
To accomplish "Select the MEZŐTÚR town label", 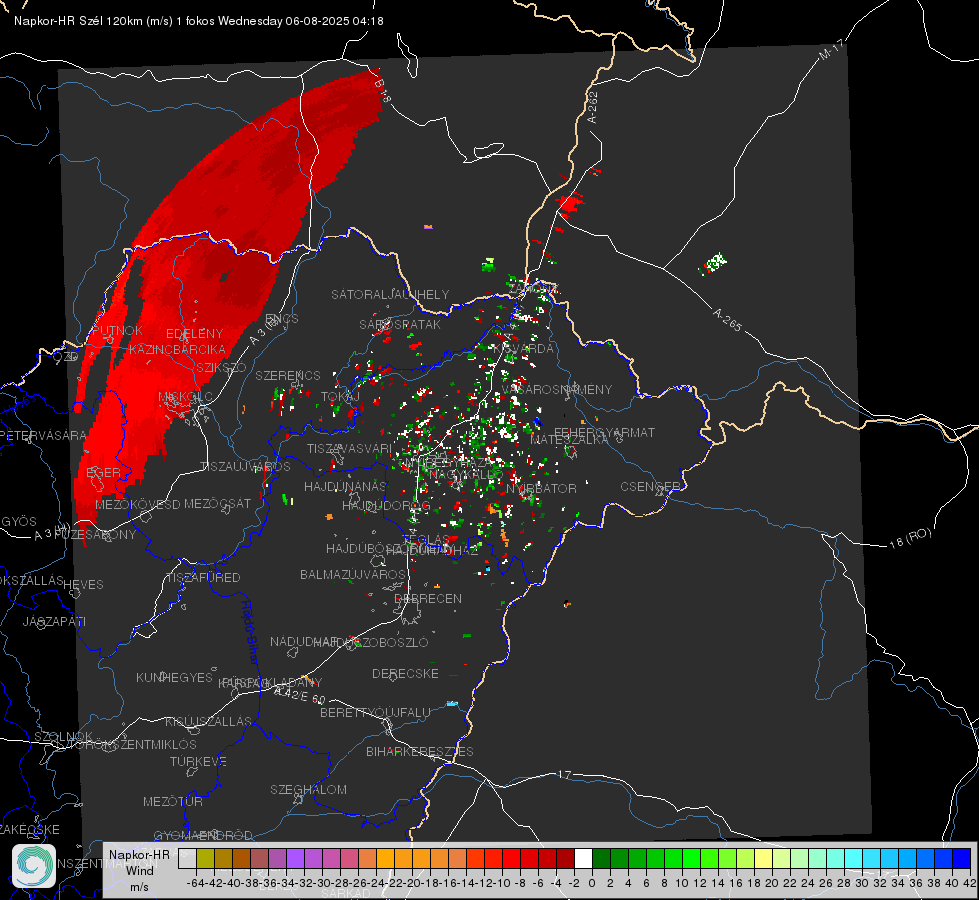I will pos(173,801).
